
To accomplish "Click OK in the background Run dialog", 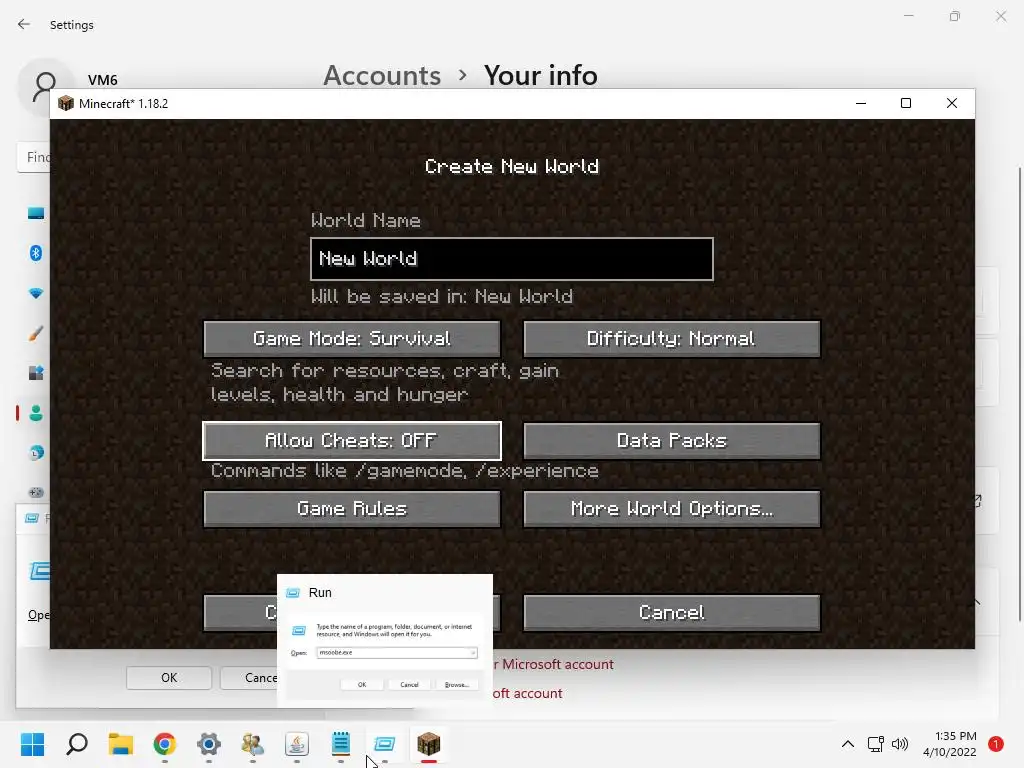I will point(169,678).
